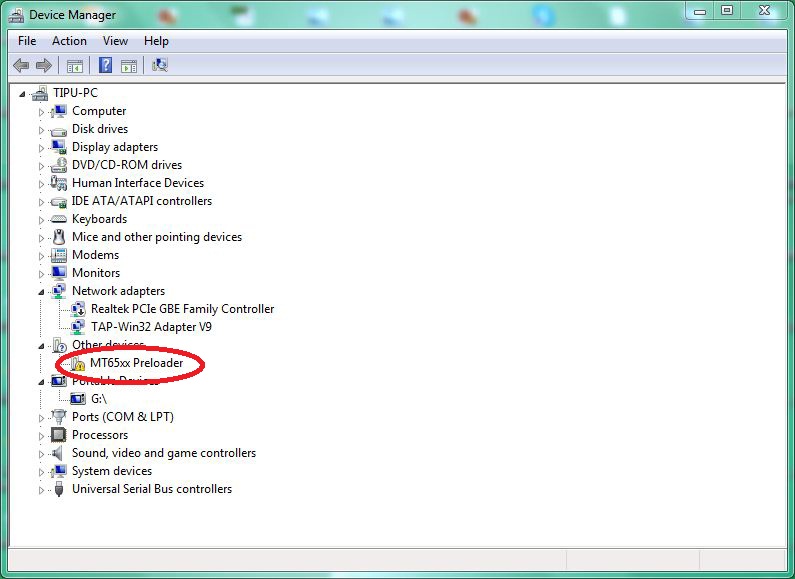Click Show/Hide Action Pane toolbar icon

click(x=129, y=66)
